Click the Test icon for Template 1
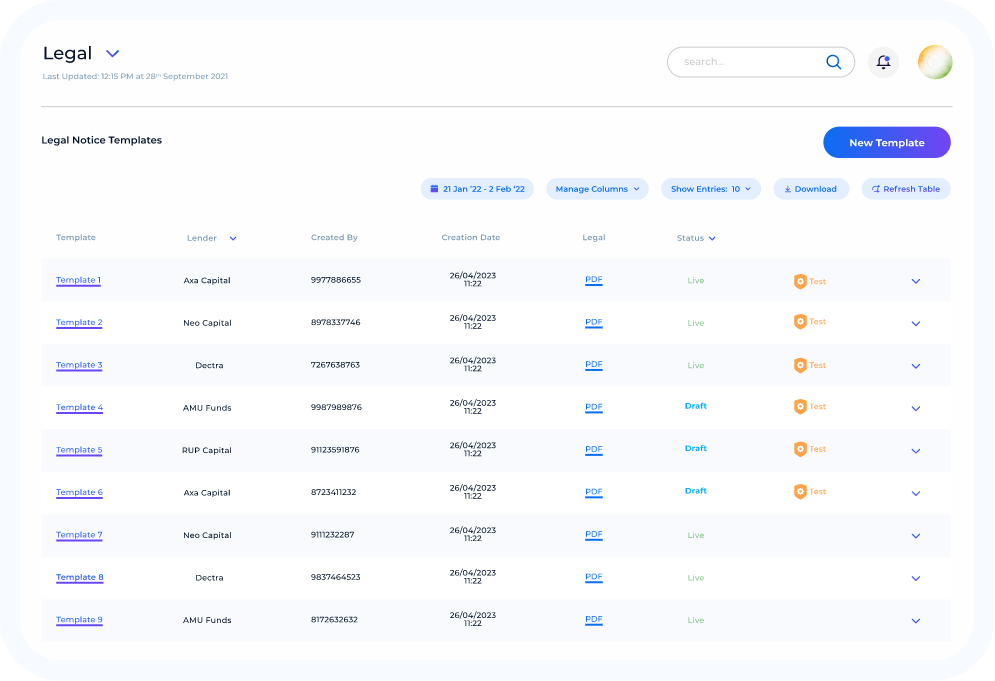 pos(800,281)
